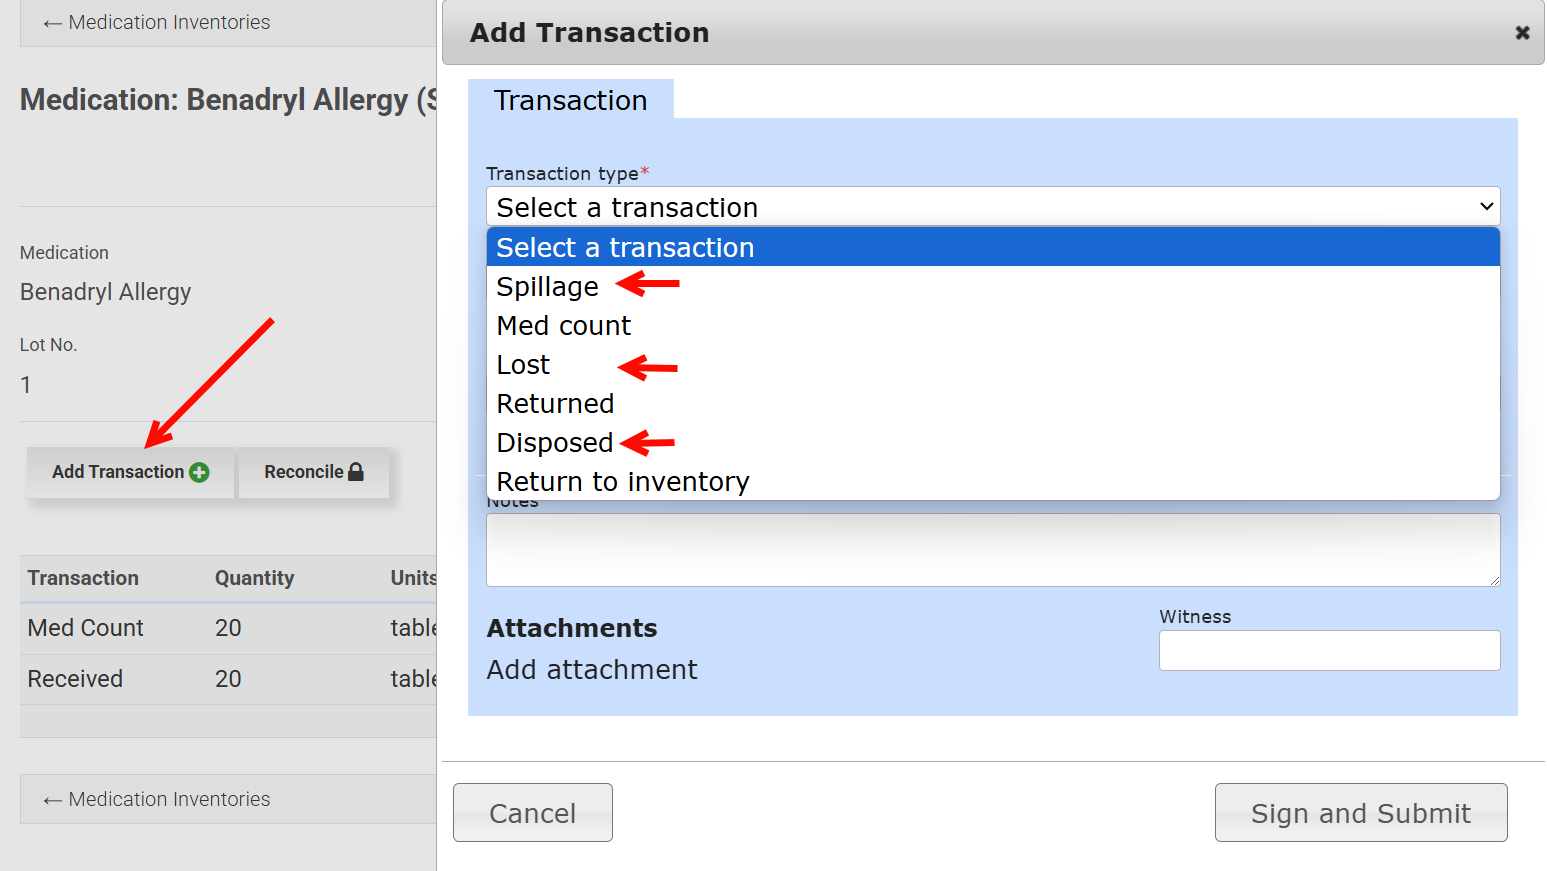Click the Add attachment link
Screen dimensions: 1547x871
[592, 670]
